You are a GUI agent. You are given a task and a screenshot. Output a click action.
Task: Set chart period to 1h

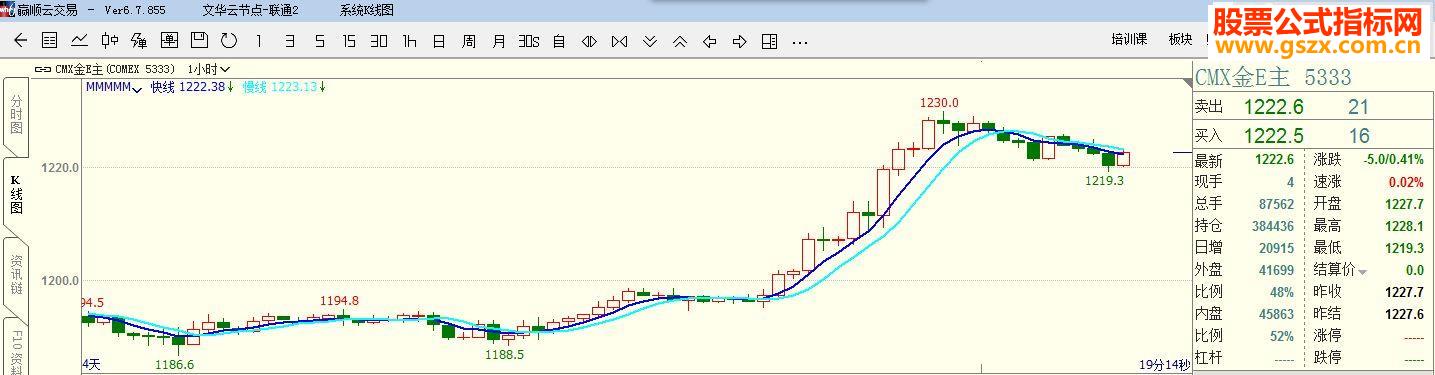point(409,41)
